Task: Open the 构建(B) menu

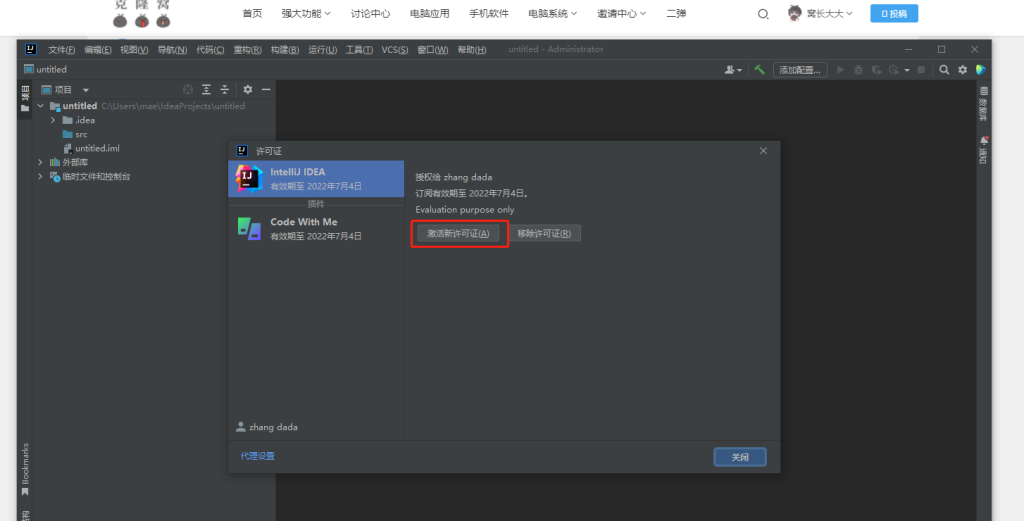Action: (285, 50)
